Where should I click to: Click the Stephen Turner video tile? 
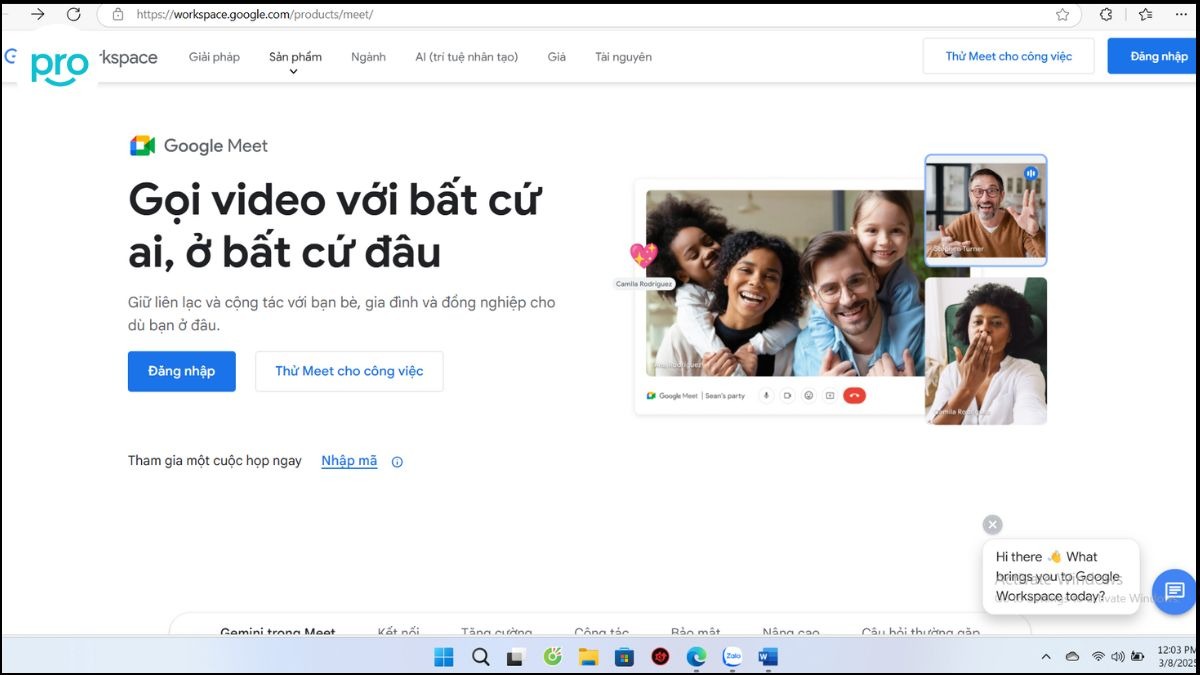pyautogui.click(x=986, y=210)
